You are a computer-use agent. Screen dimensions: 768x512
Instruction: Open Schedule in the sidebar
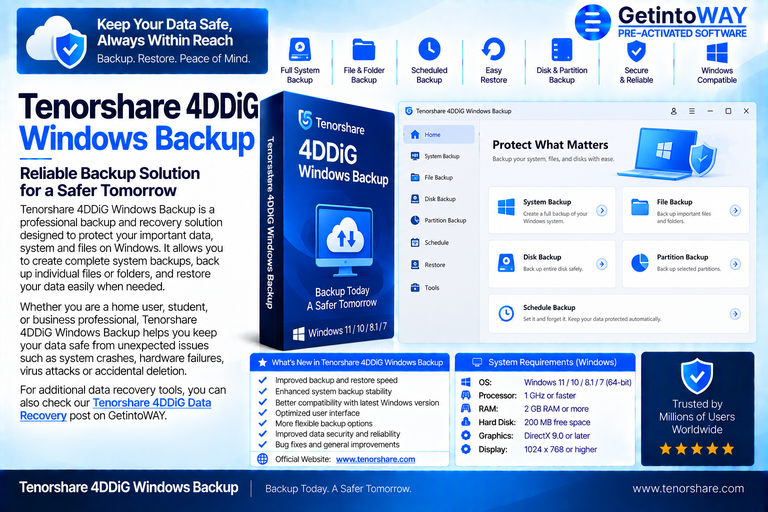[x=438, y=243]
